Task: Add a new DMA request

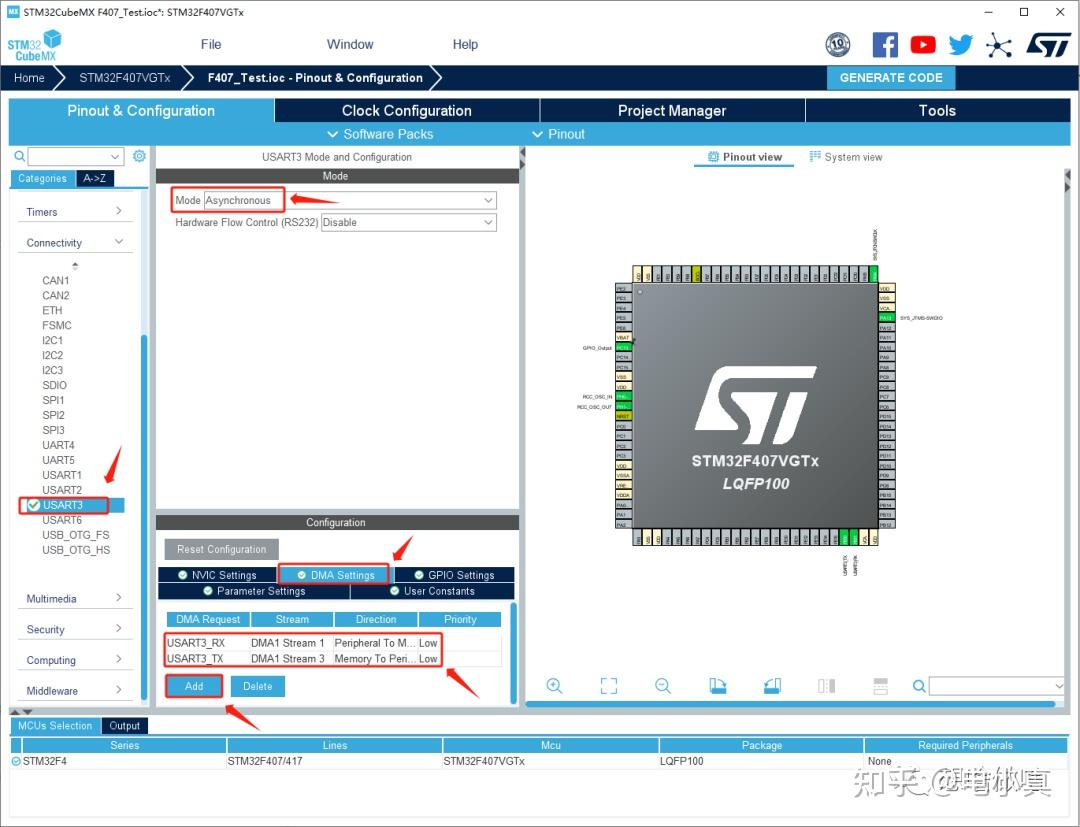Action: (x=193, y=686)
